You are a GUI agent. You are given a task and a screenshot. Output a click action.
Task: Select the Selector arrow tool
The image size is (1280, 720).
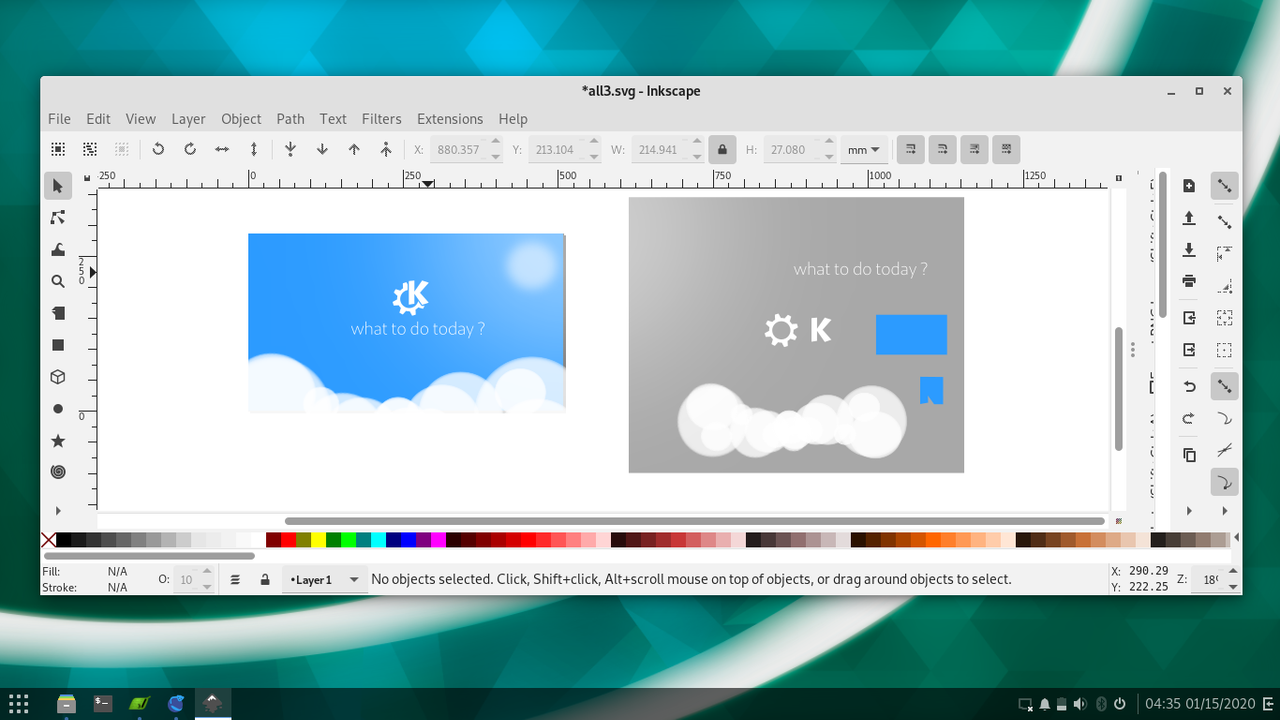[58, 186]
